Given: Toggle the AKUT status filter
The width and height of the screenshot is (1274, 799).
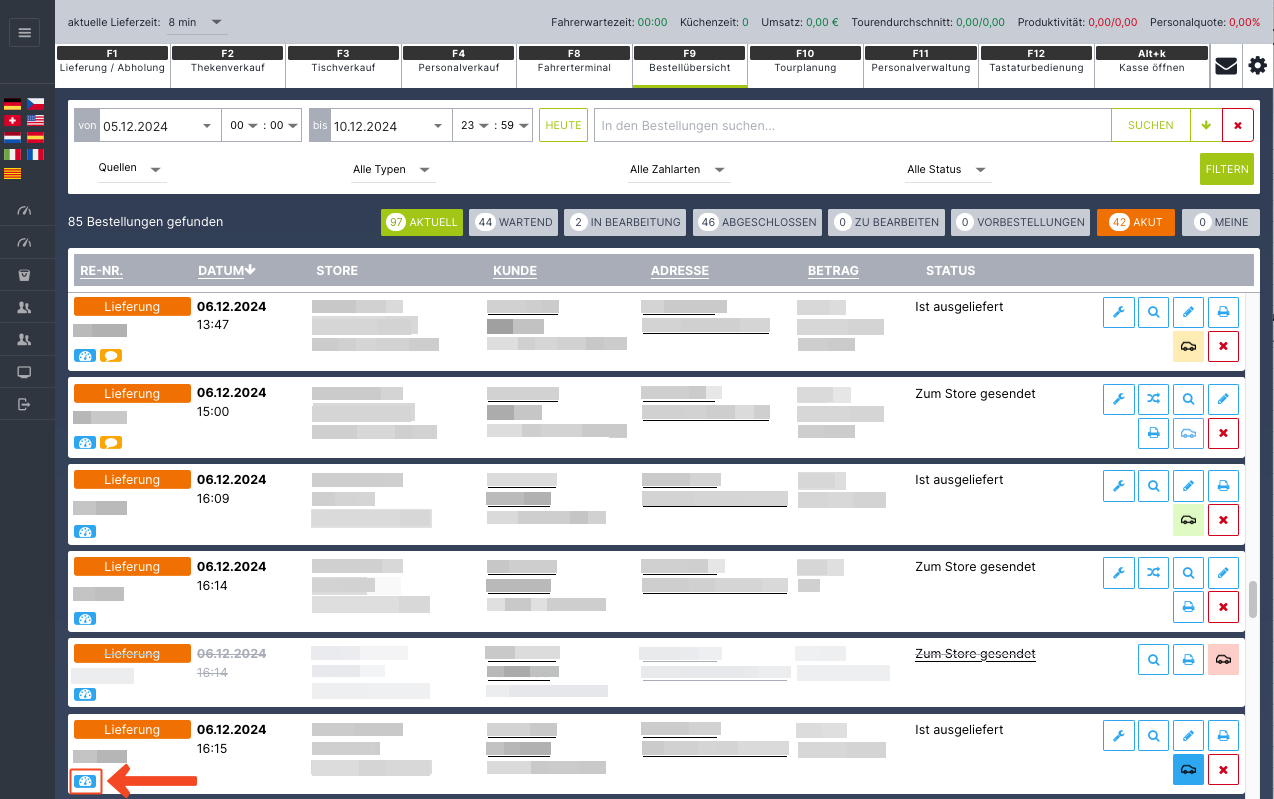Looking at the screenshot, I should 1134,222.
